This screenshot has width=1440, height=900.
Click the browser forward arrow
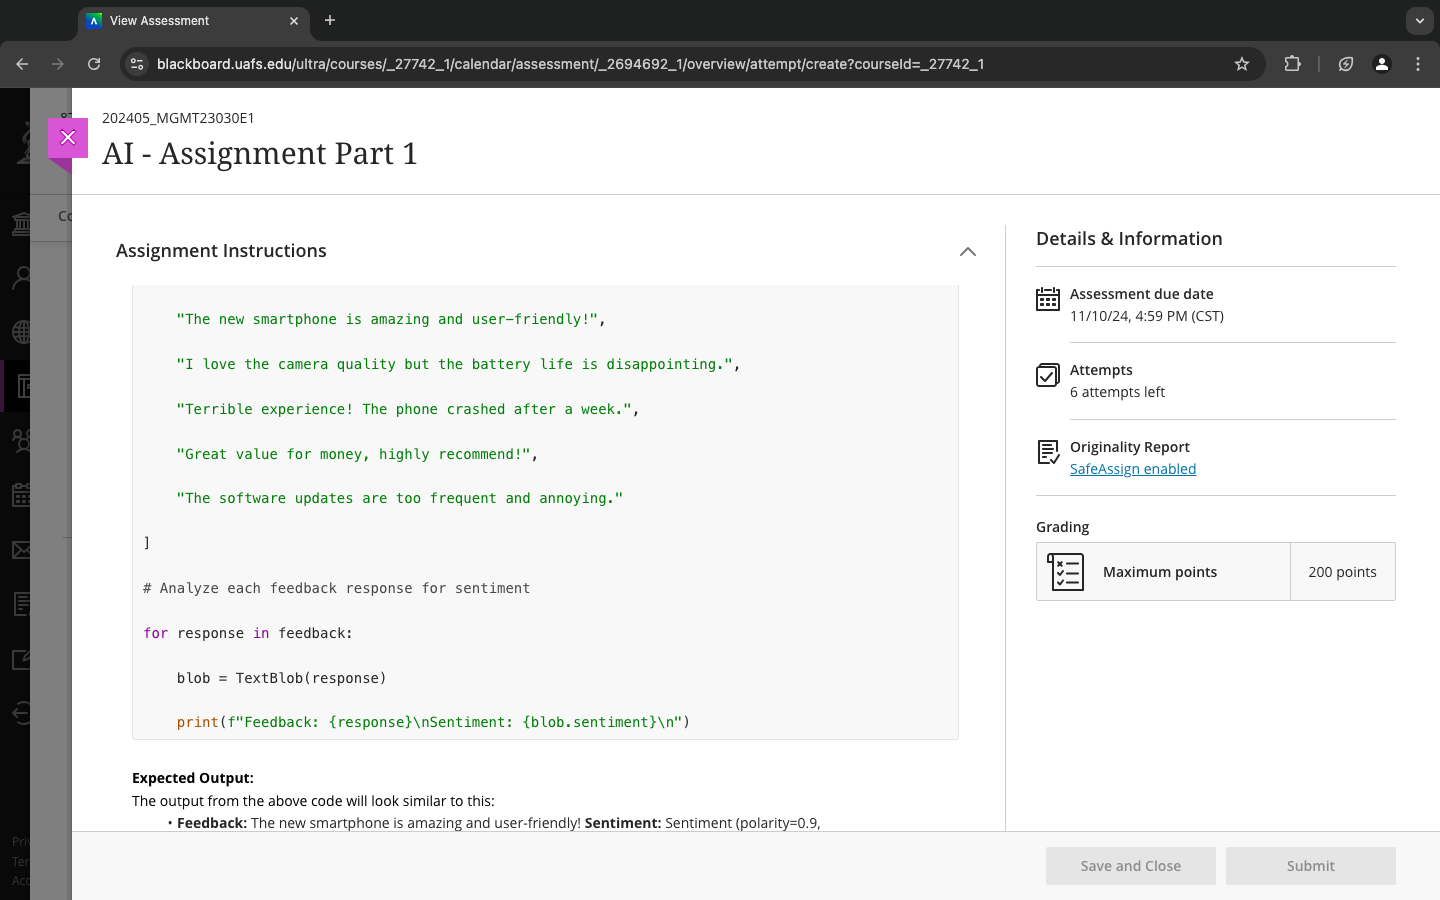[x=58, y=64]
